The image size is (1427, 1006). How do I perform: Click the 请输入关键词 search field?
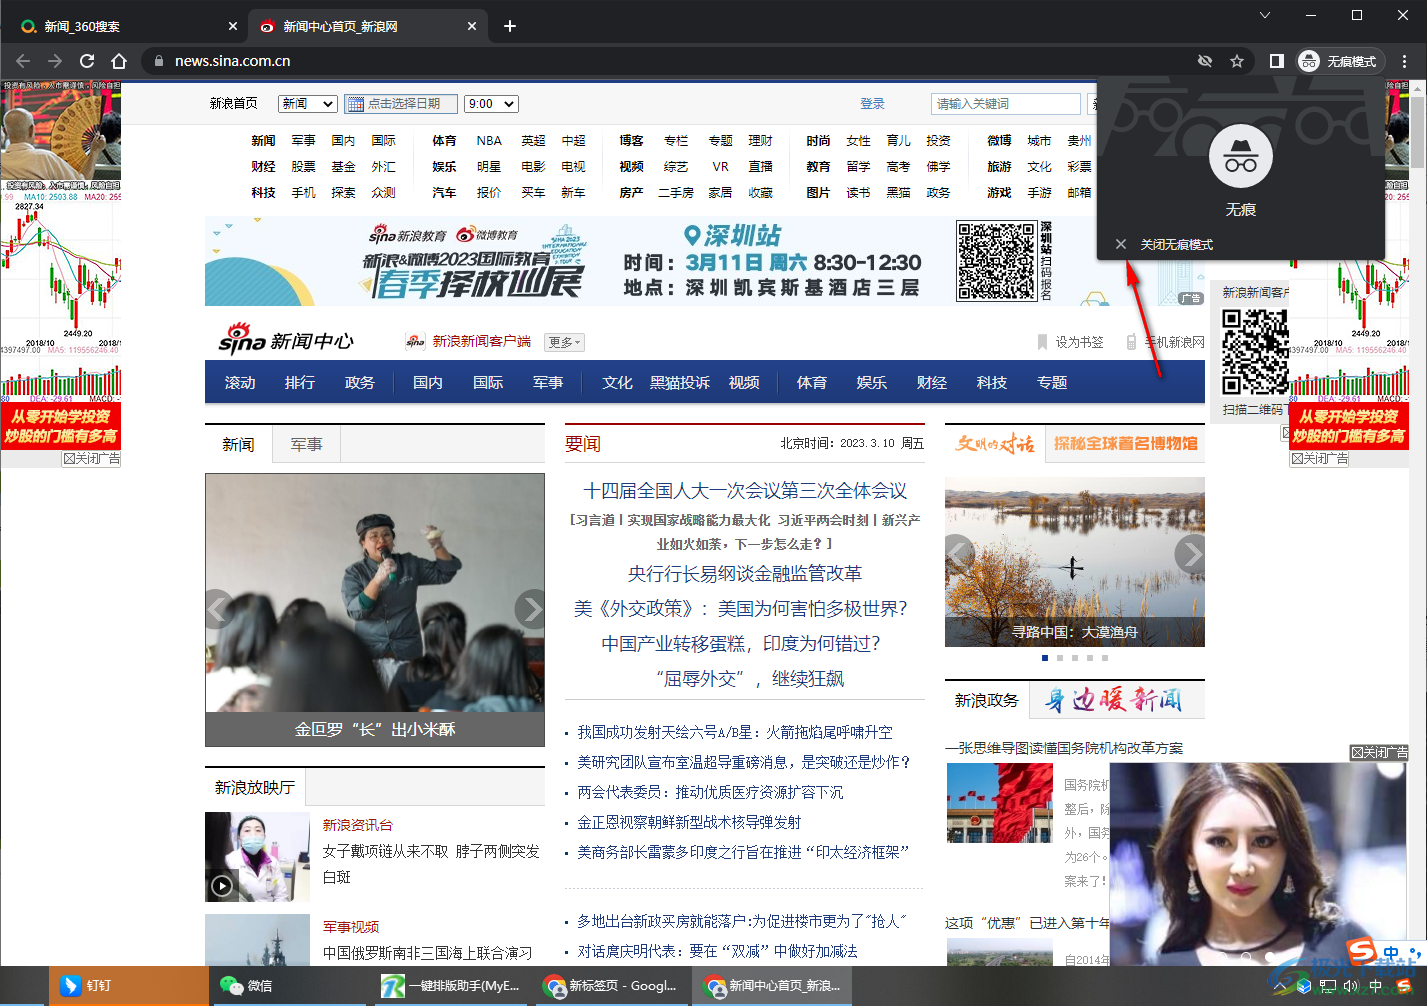1006,104
